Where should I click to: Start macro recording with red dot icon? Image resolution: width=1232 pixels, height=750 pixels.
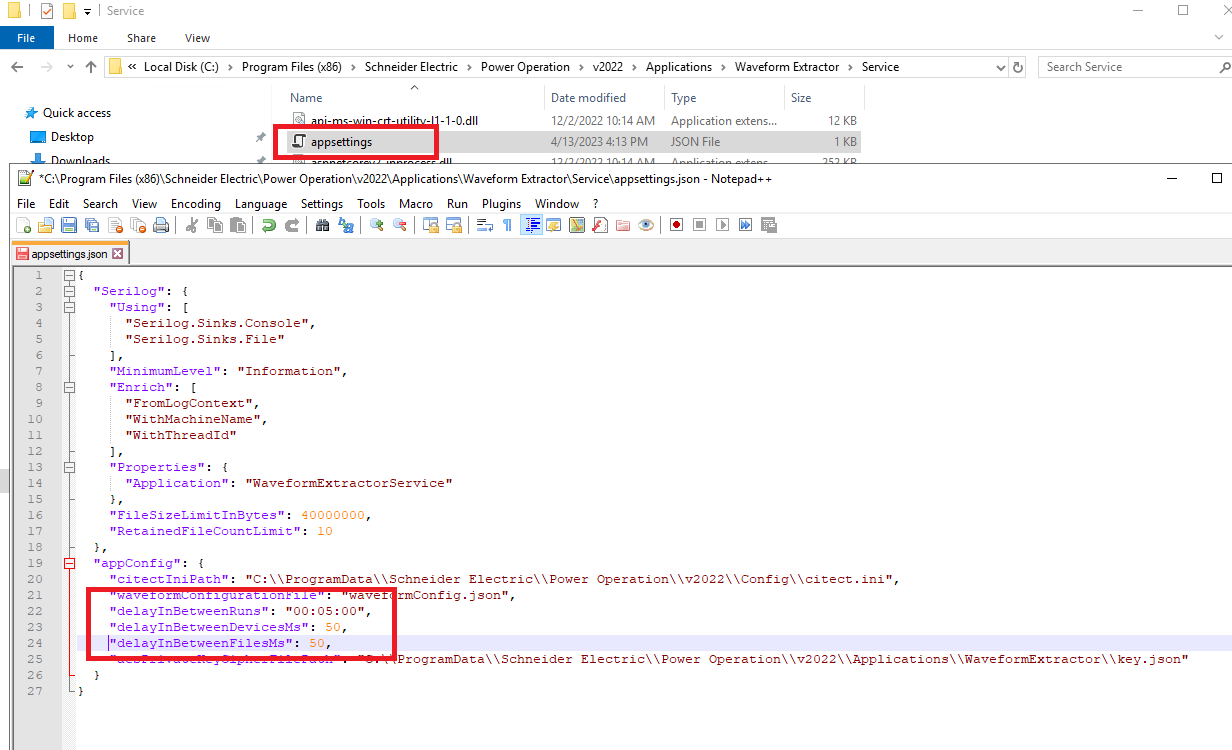(676, 225)
